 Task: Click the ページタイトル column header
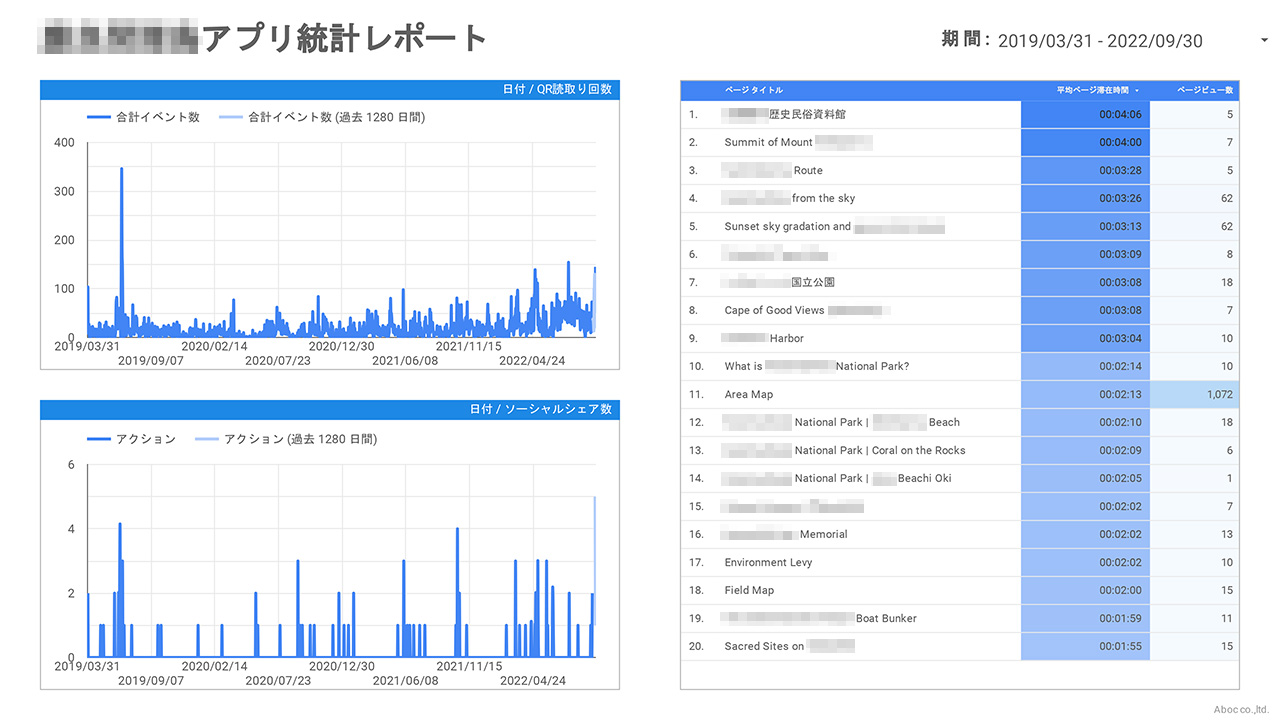[754, 90]
